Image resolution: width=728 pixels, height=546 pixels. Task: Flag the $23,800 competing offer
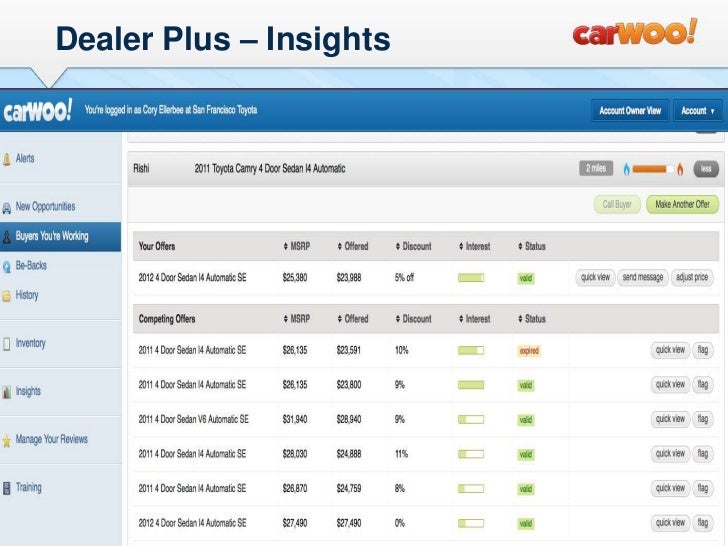pos(703,384)
